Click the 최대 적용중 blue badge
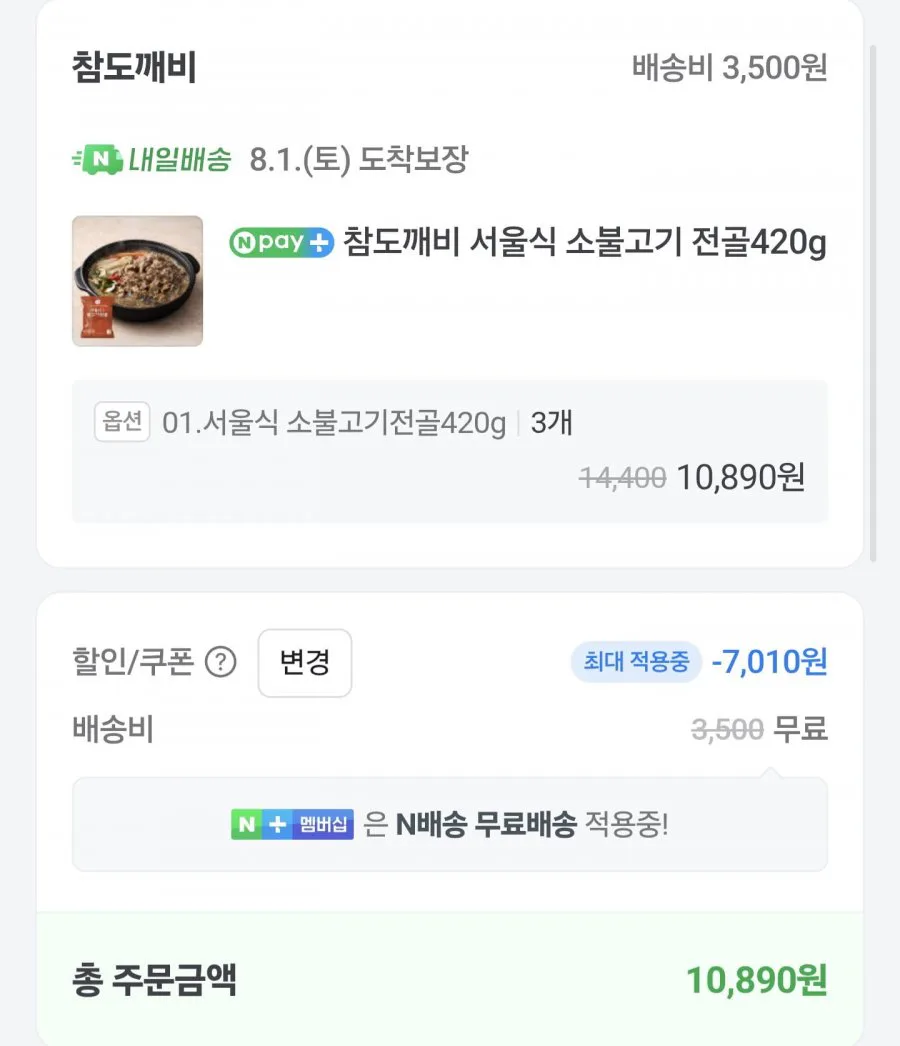Screen dimensions: 900x1046 pos(636,662)
